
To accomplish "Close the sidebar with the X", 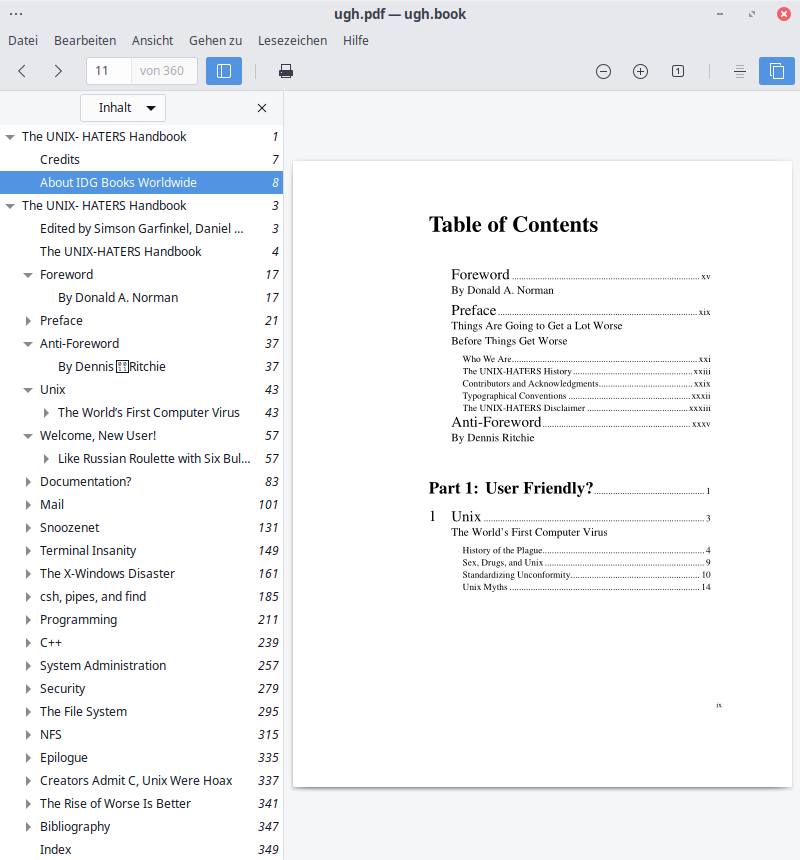I will [262, 108].
